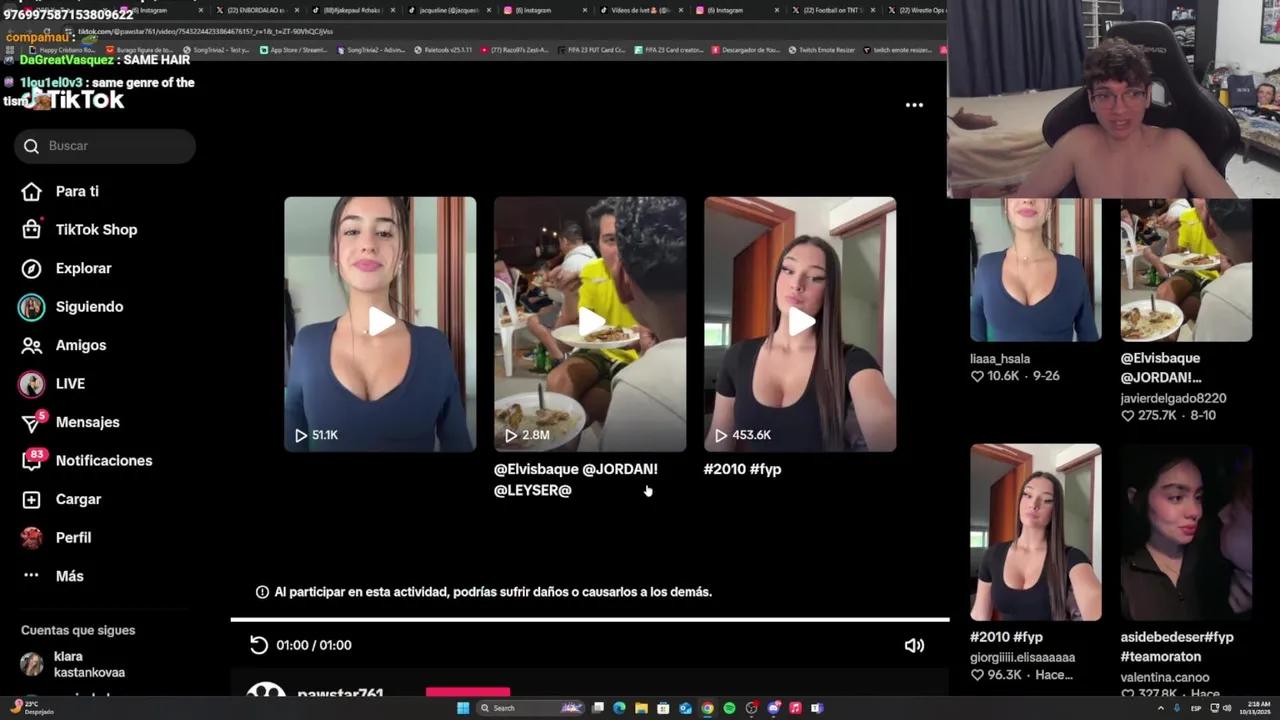
Task: Open the asidebedeser#fyp #teamoraton caption
Action: tap(1177, 647)
